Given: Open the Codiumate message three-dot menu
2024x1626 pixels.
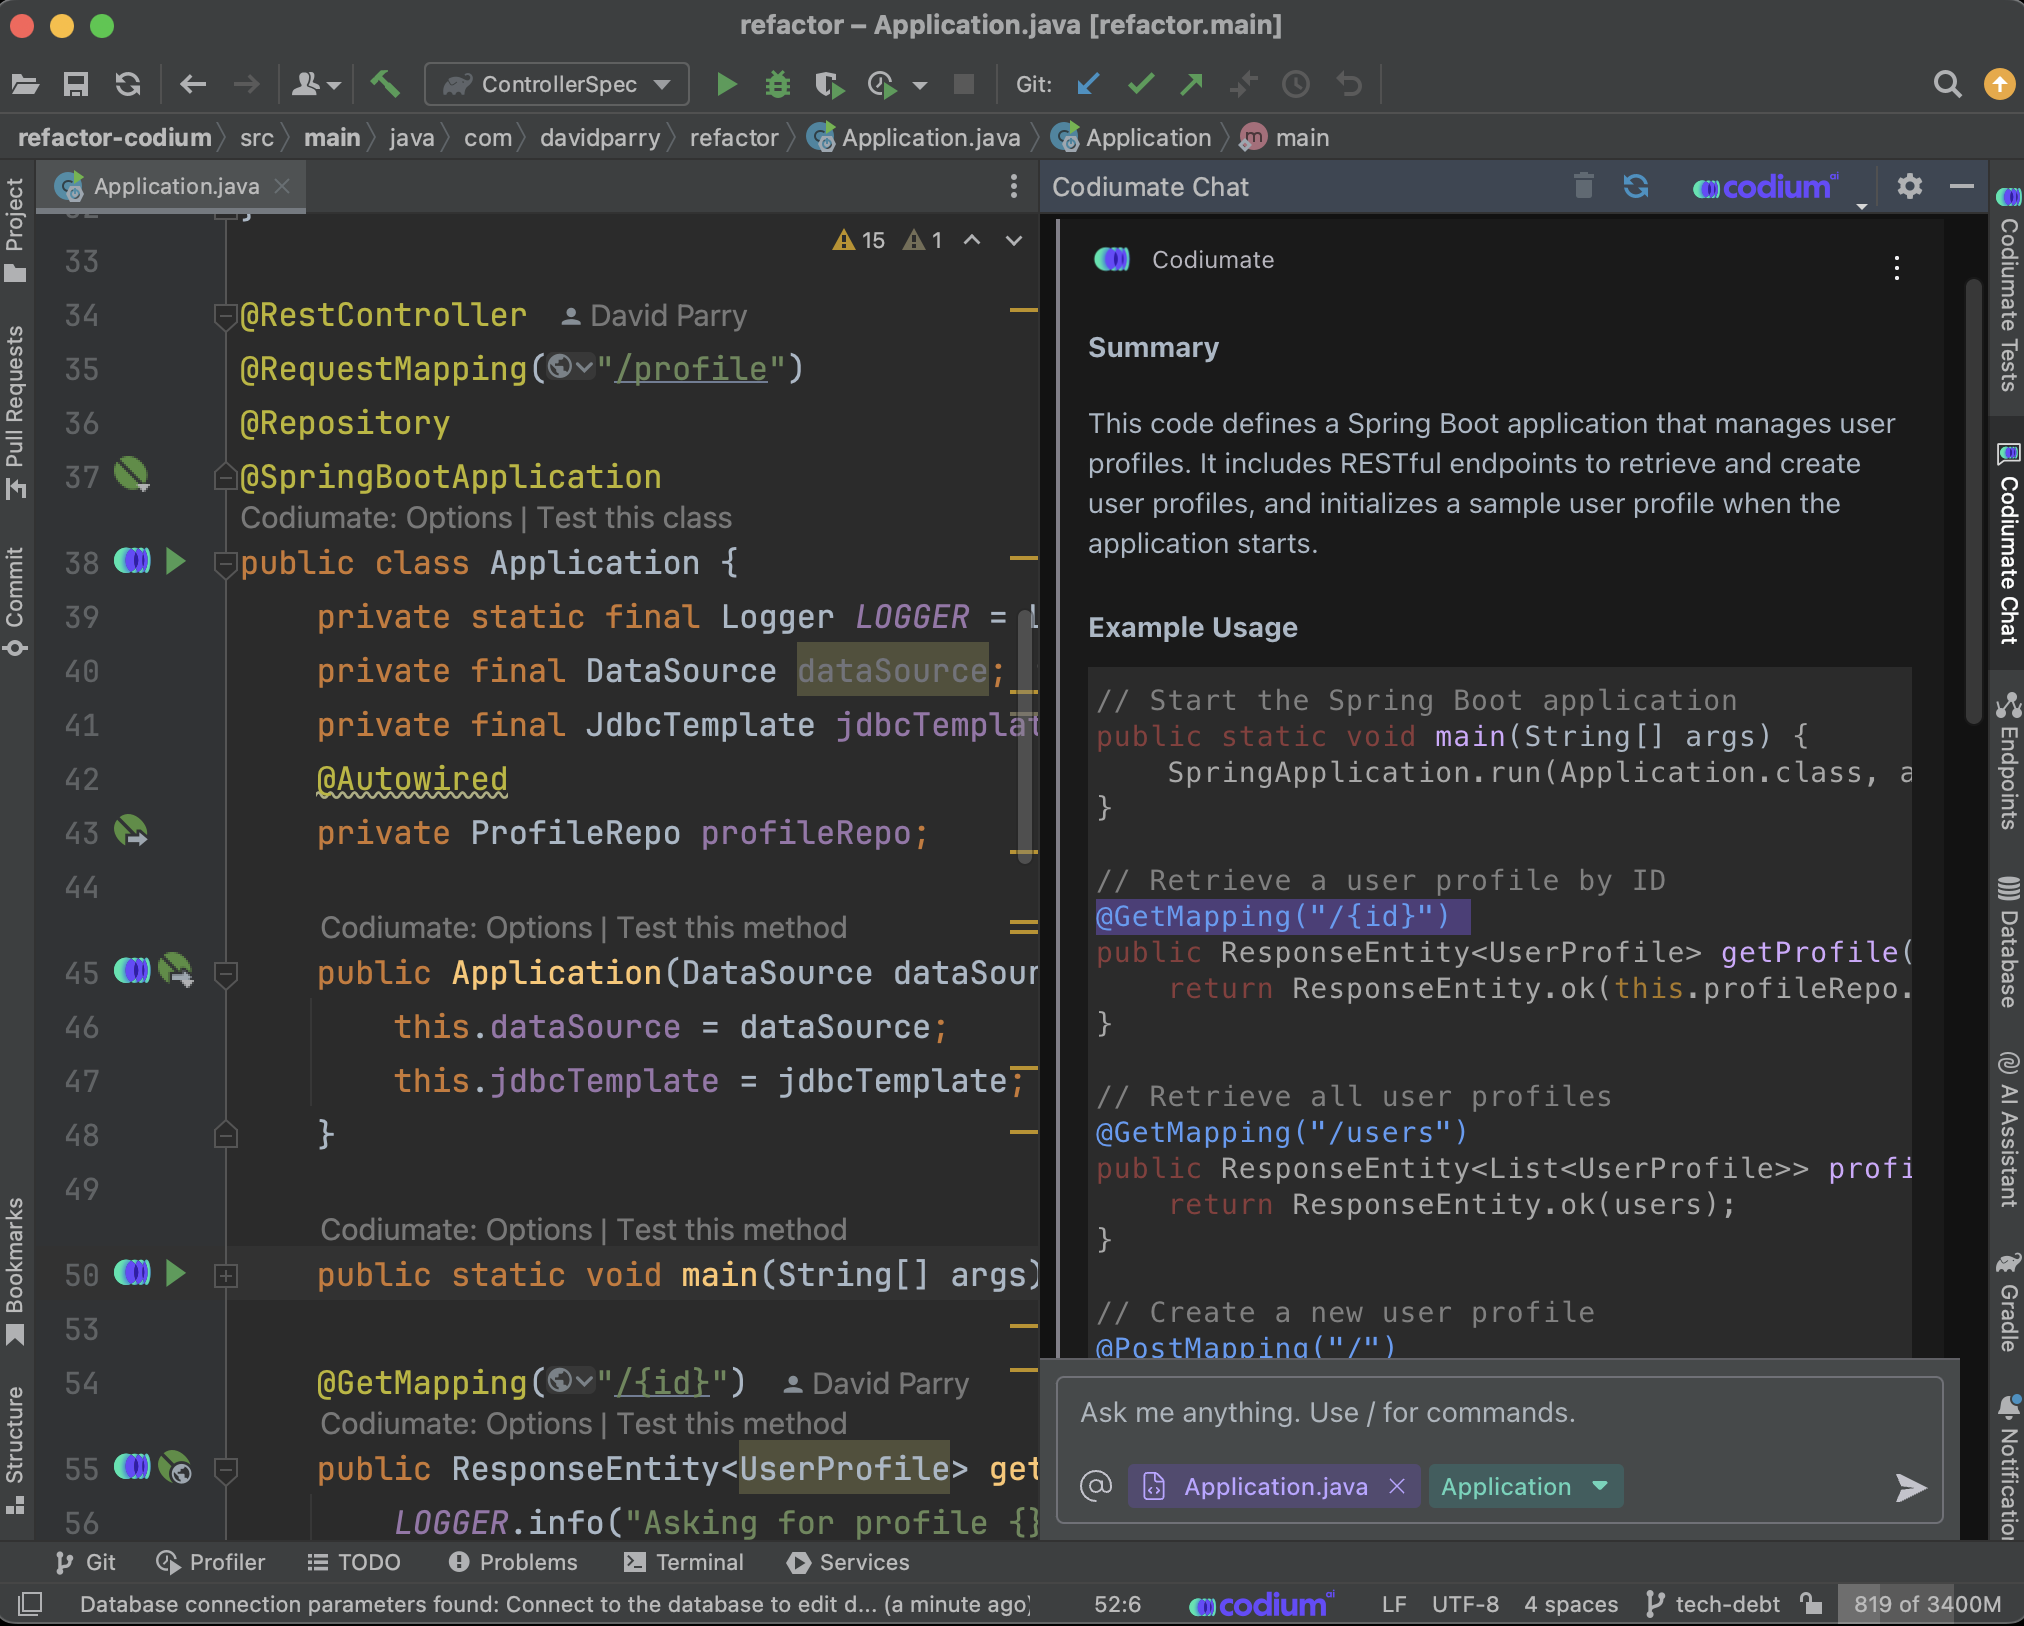Looking at the screenshot, I should (x=1896, y=267).
